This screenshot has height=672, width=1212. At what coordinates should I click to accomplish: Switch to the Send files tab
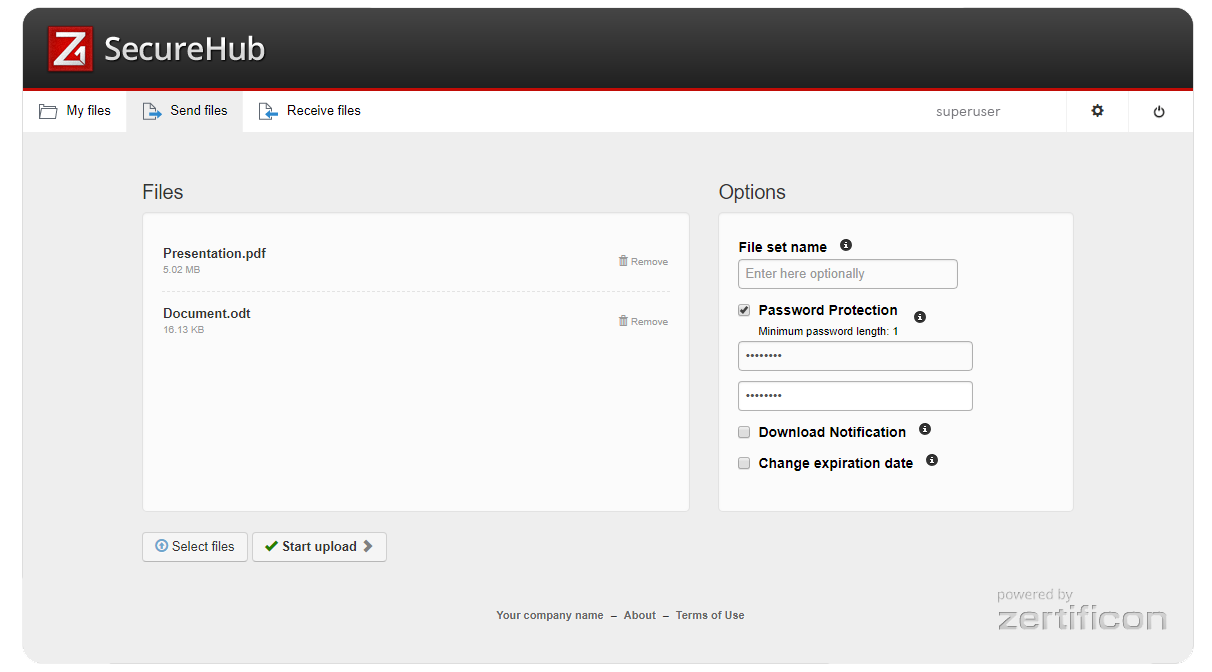[185, 111]
